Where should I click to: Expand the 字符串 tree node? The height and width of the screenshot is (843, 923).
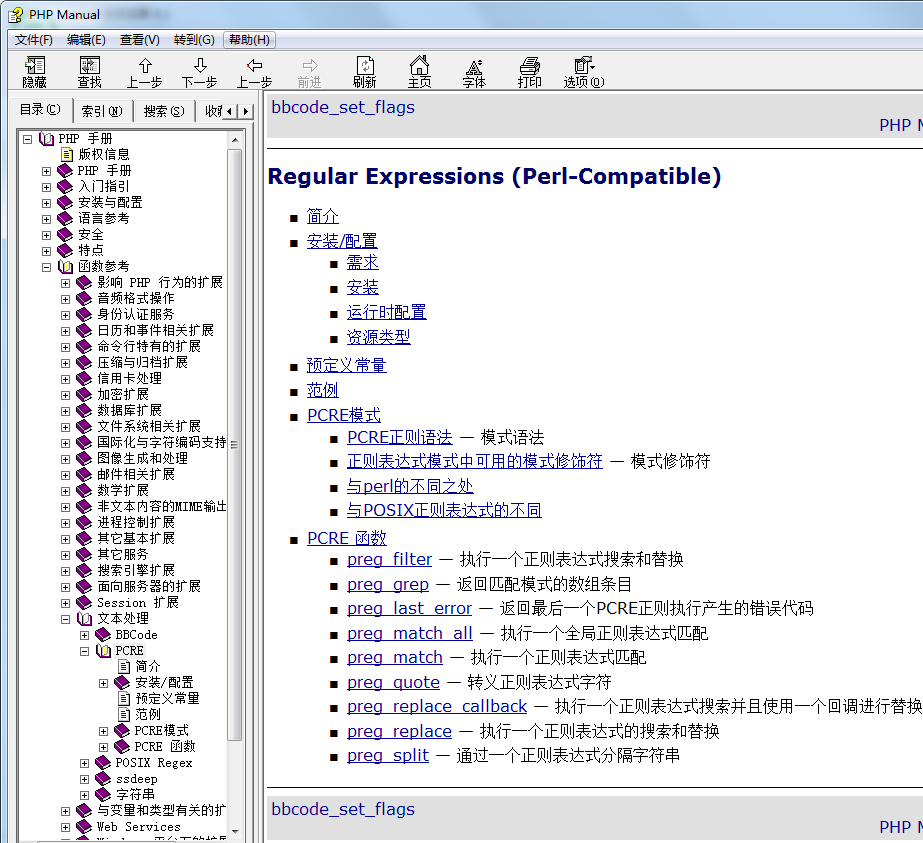click(x=84, y=795)
